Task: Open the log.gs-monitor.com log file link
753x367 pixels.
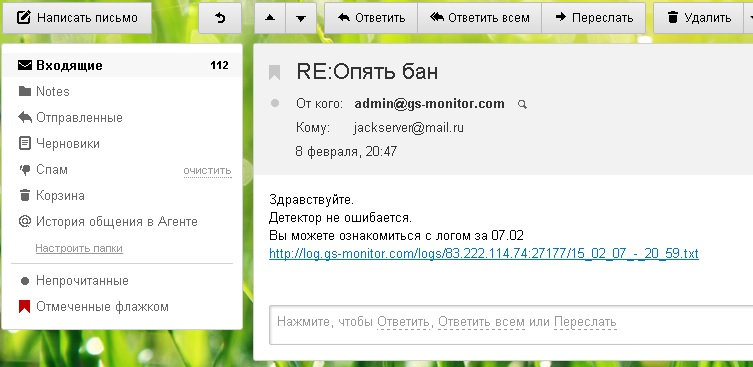Action: 484,254
